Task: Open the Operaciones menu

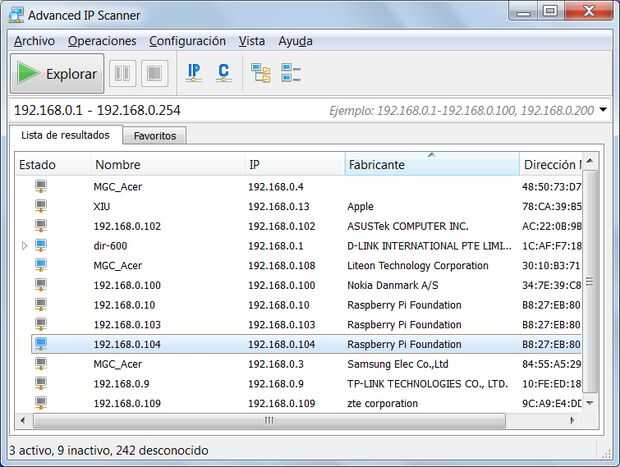Action: [x=102, y=41]
